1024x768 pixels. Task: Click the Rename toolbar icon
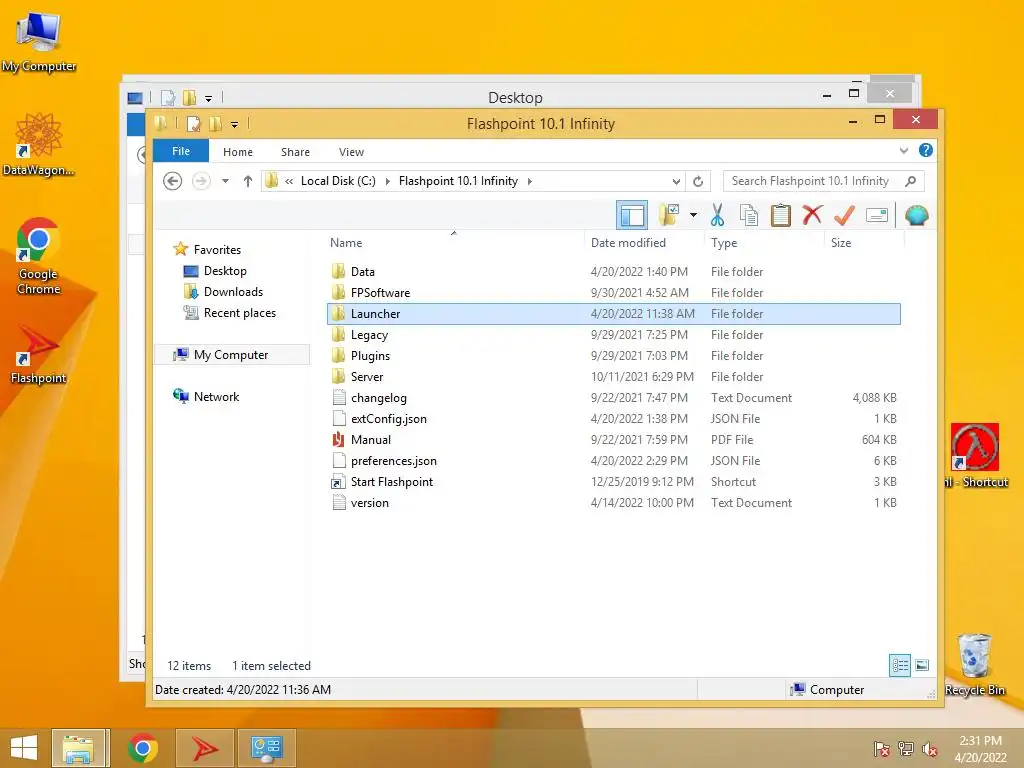[876, 215]
